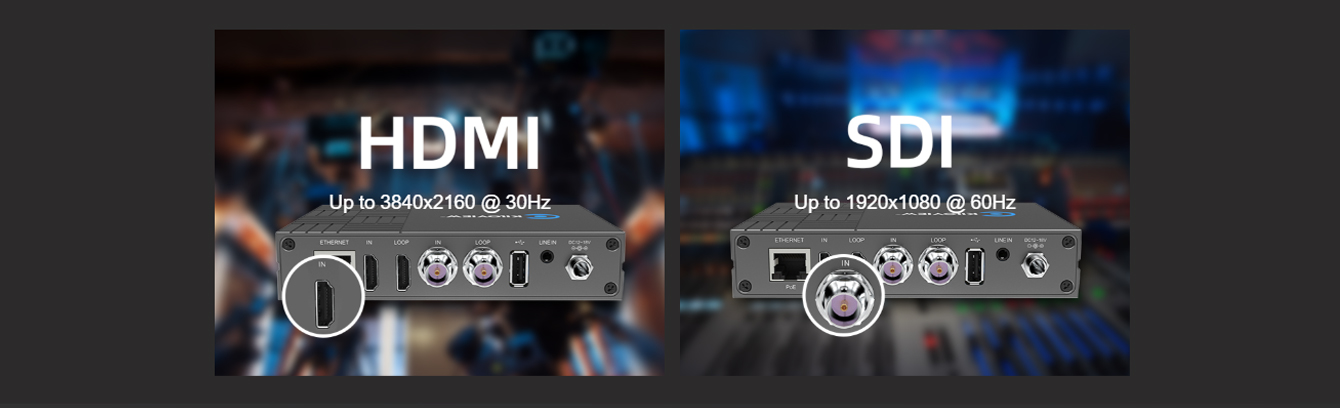Click the large HDMI heading
1340x408 pixels.
point(448,144)
